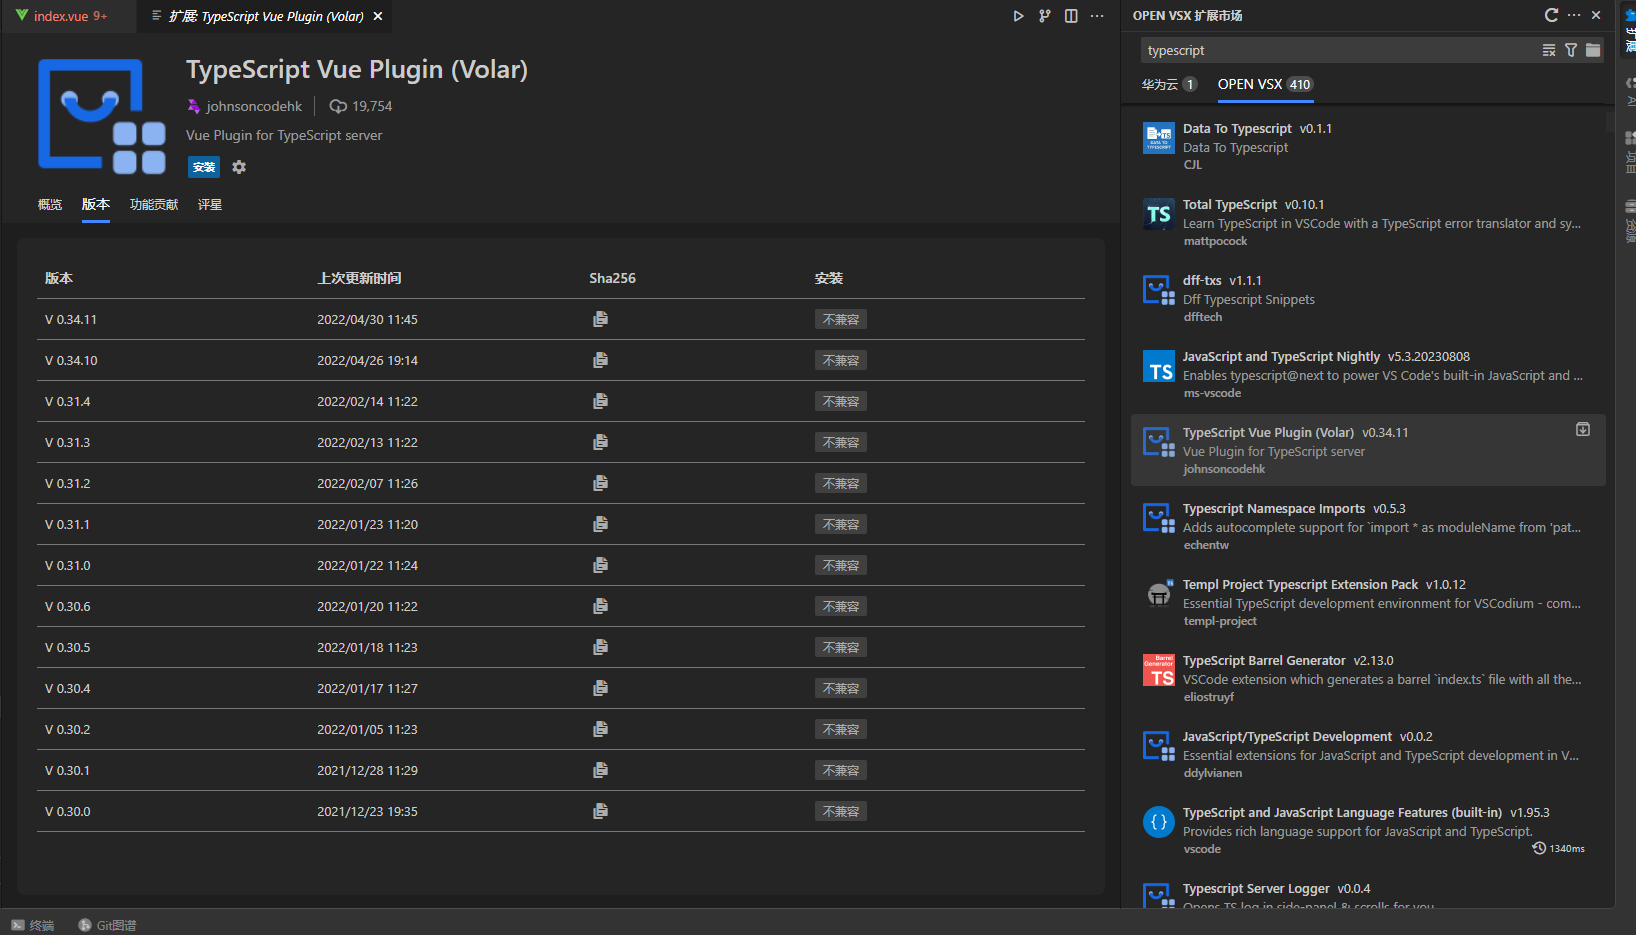Copy Sha256 for version V 0.31.4
Image resolution: width=1636 pixels, height=935 pixels.
pyautogui.click(x=600, y=401)
